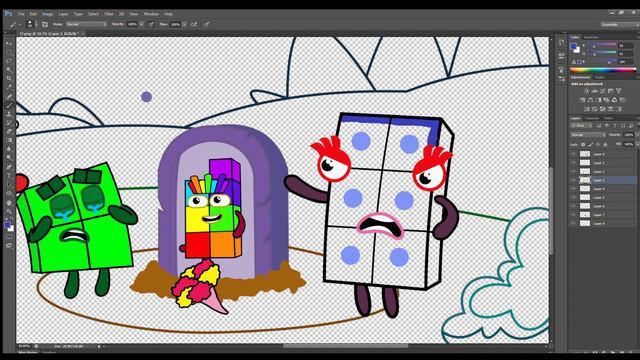Change screen mode at toolbox bottom
640x360 pixels.
pos(9,245)
